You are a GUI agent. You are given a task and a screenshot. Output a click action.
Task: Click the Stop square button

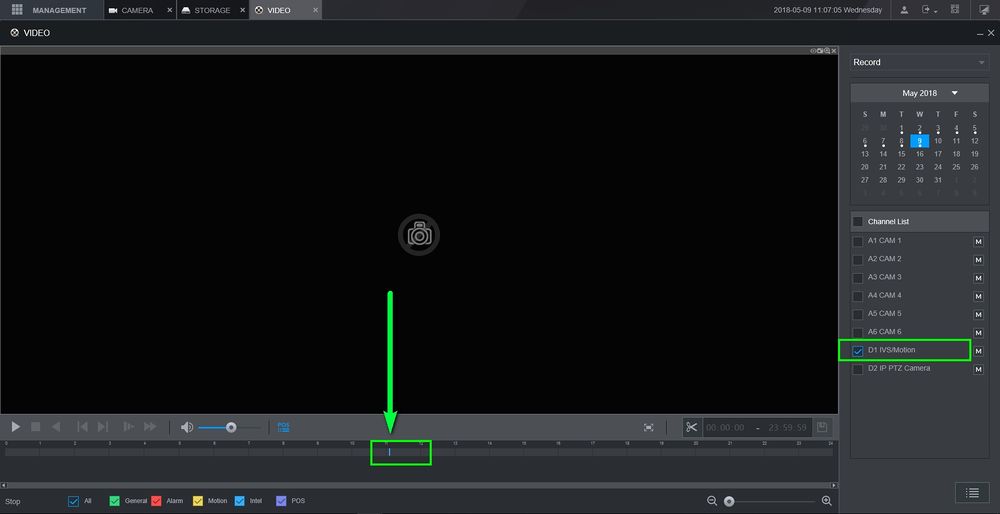pyautogui.click(x=36, y=427)
